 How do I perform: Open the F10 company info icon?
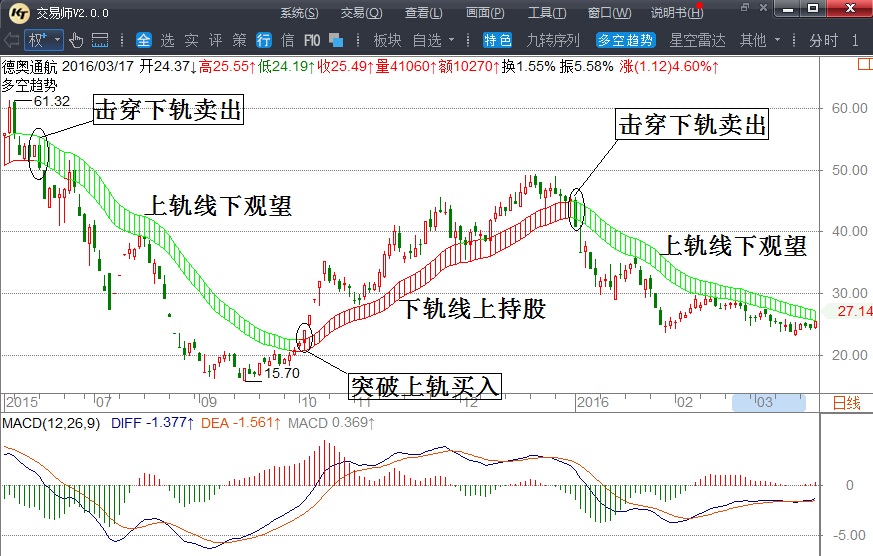point(312,40)
